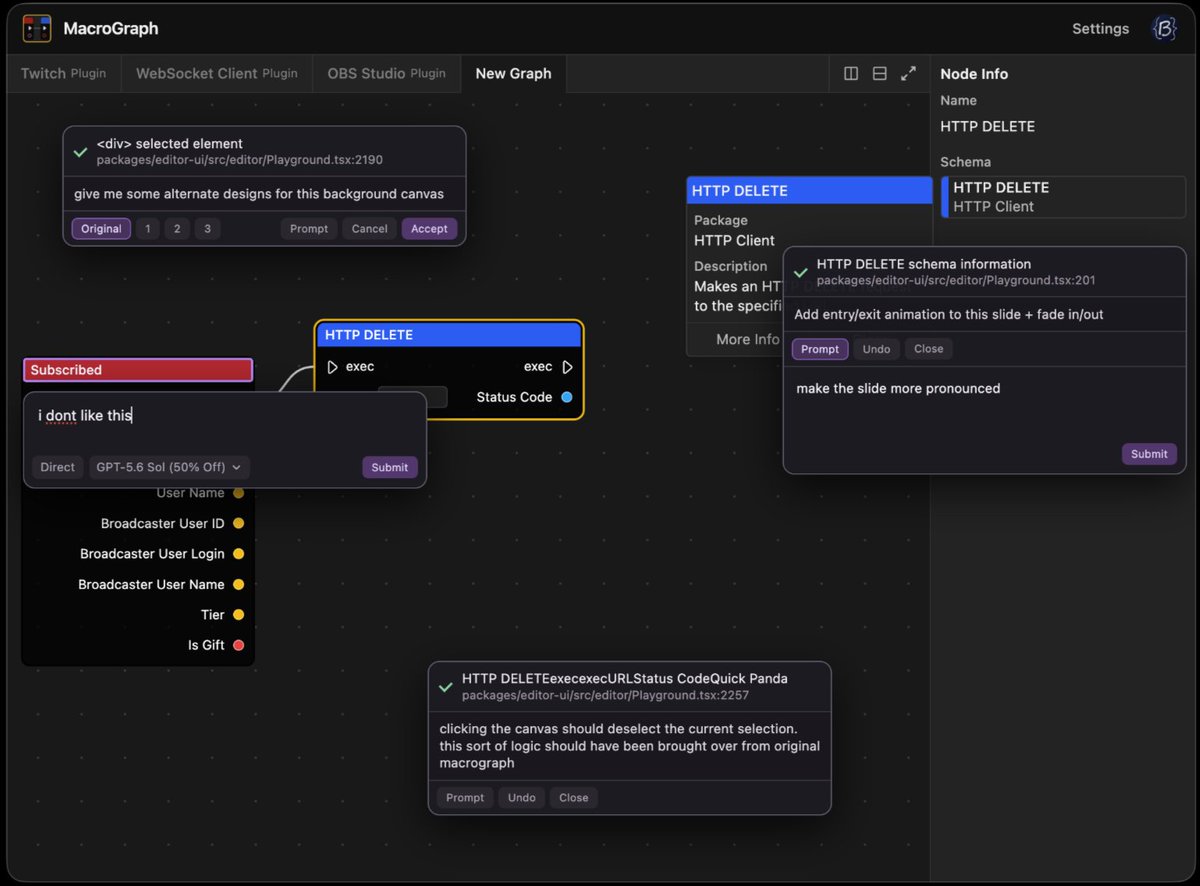Viewport: 1200px width, 886px height.
Task: Switch to the WebSocket Client Plugin tab
Action: tap(217, 73)
